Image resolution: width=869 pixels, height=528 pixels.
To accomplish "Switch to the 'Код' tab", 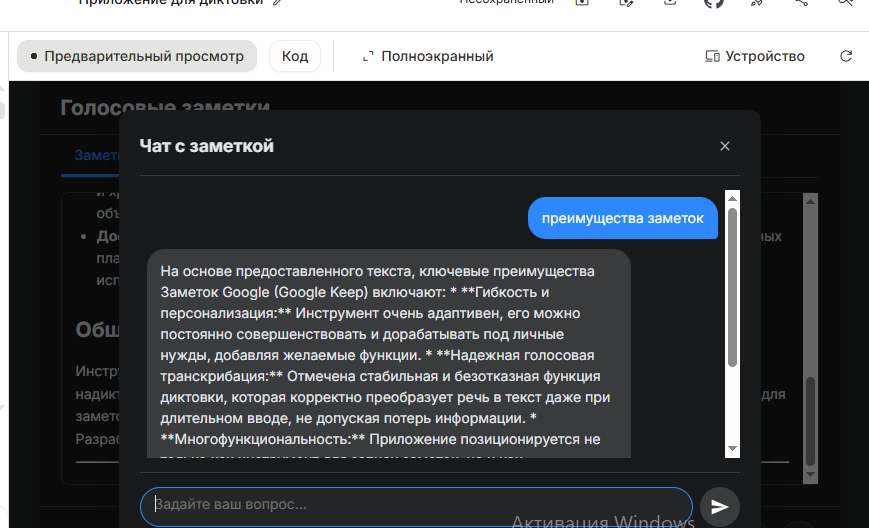I will pos(295,56).
